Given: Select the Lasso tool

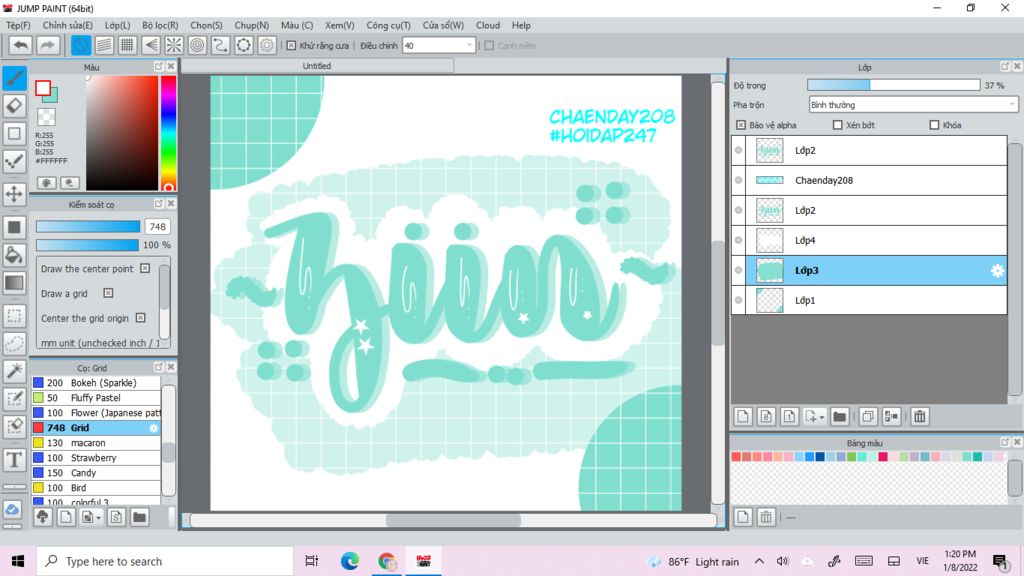Looking at the screenshot, I should (14, 344).
